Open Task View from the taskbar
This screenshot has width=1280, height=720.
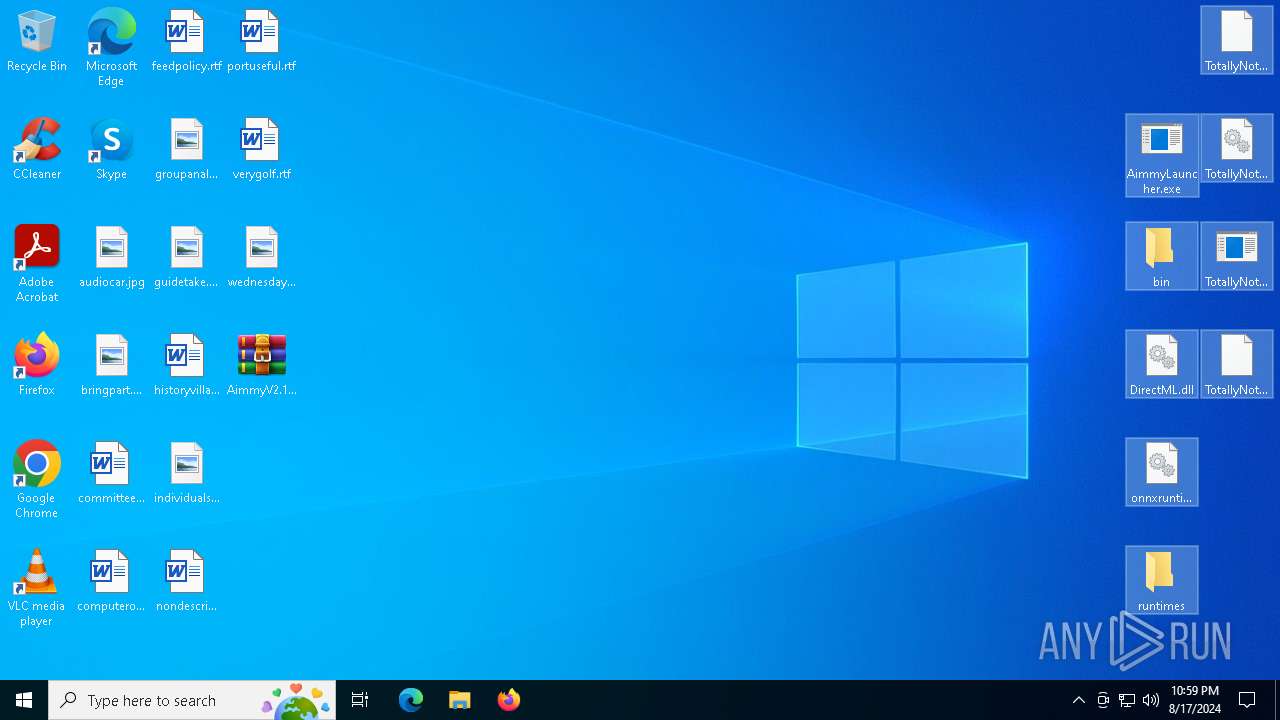tap(360, 700)
